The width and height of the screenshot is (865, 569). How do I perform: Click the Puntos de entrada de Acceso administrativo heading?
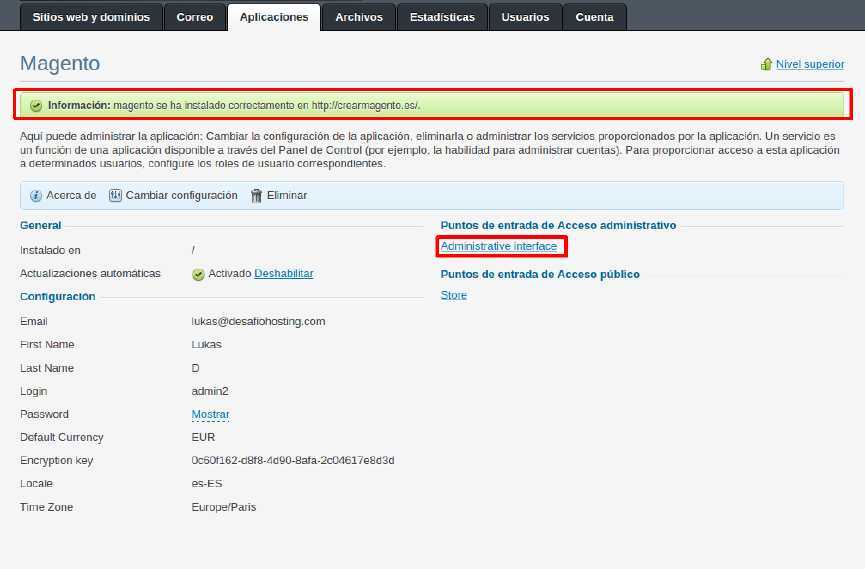click(558, 225)
